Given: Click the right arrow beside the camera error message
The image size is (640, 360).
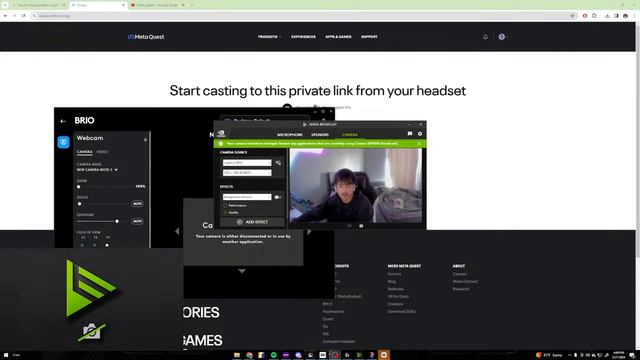Looking at the screenshot, I should click(x=309, y=231).
